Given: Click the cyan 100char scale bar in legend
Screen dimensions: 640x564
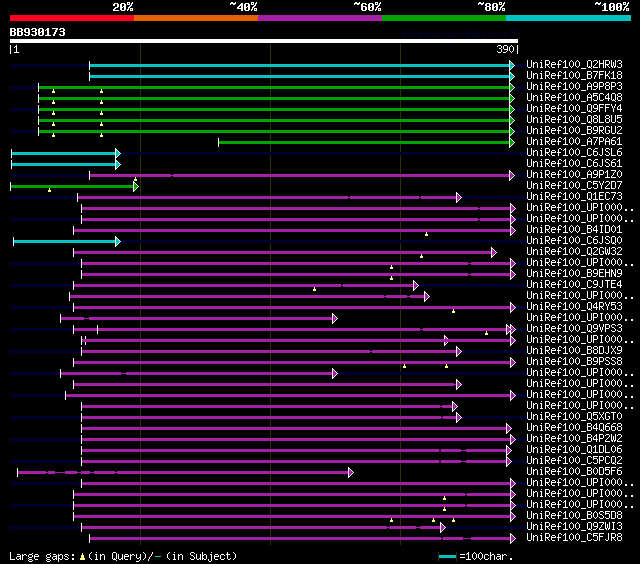Looking at the screenshot, I should (x=447, y=556).
